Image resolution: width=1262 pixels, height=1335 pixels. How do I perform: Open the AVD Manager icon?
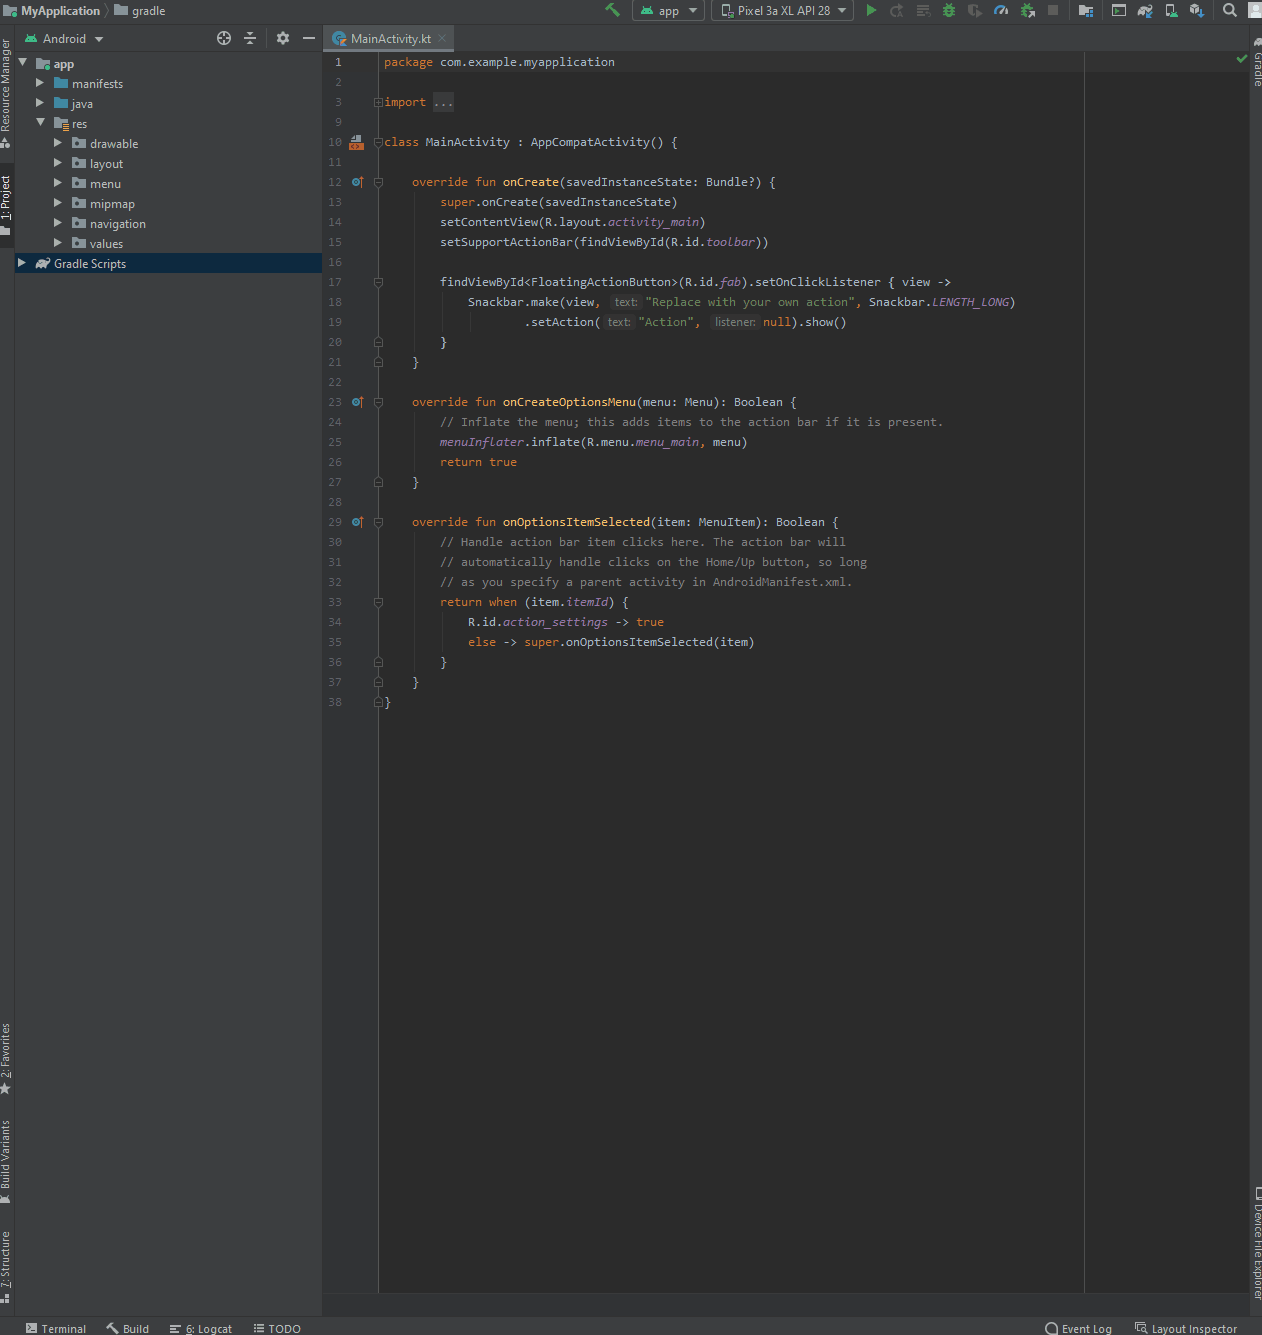tap(1171, 10)
